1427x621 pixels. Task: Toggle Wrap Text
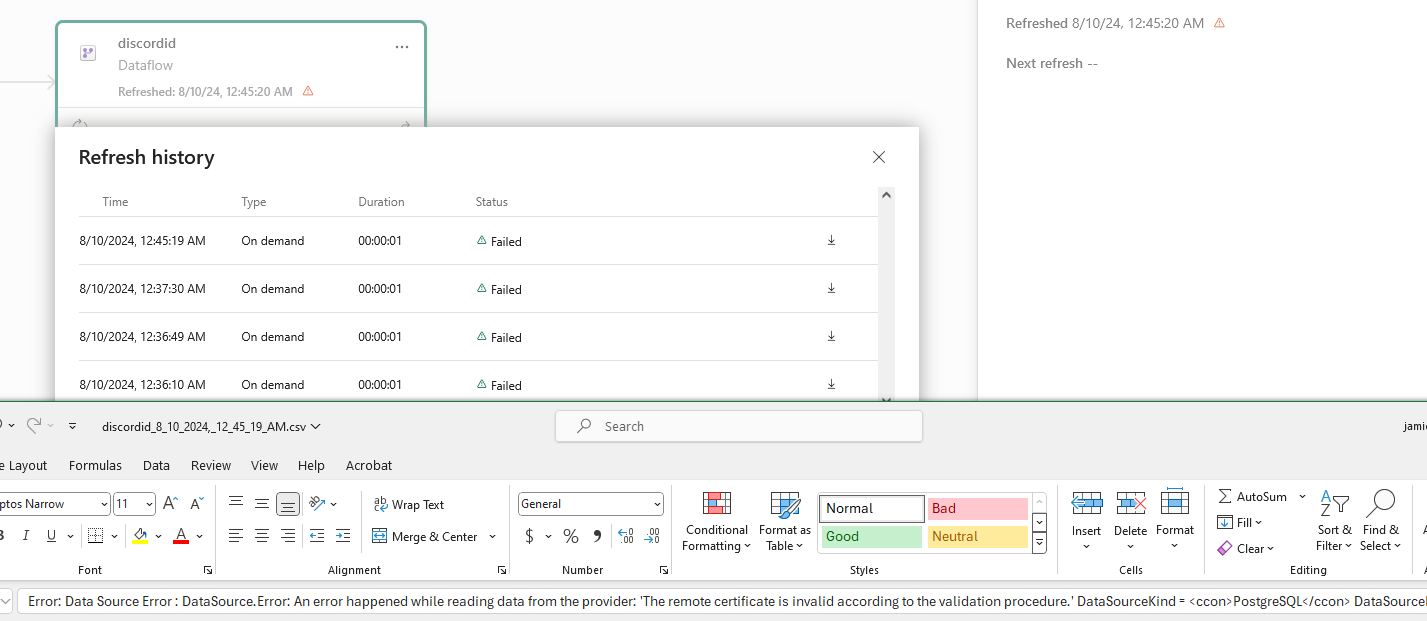tap(408, 504)
